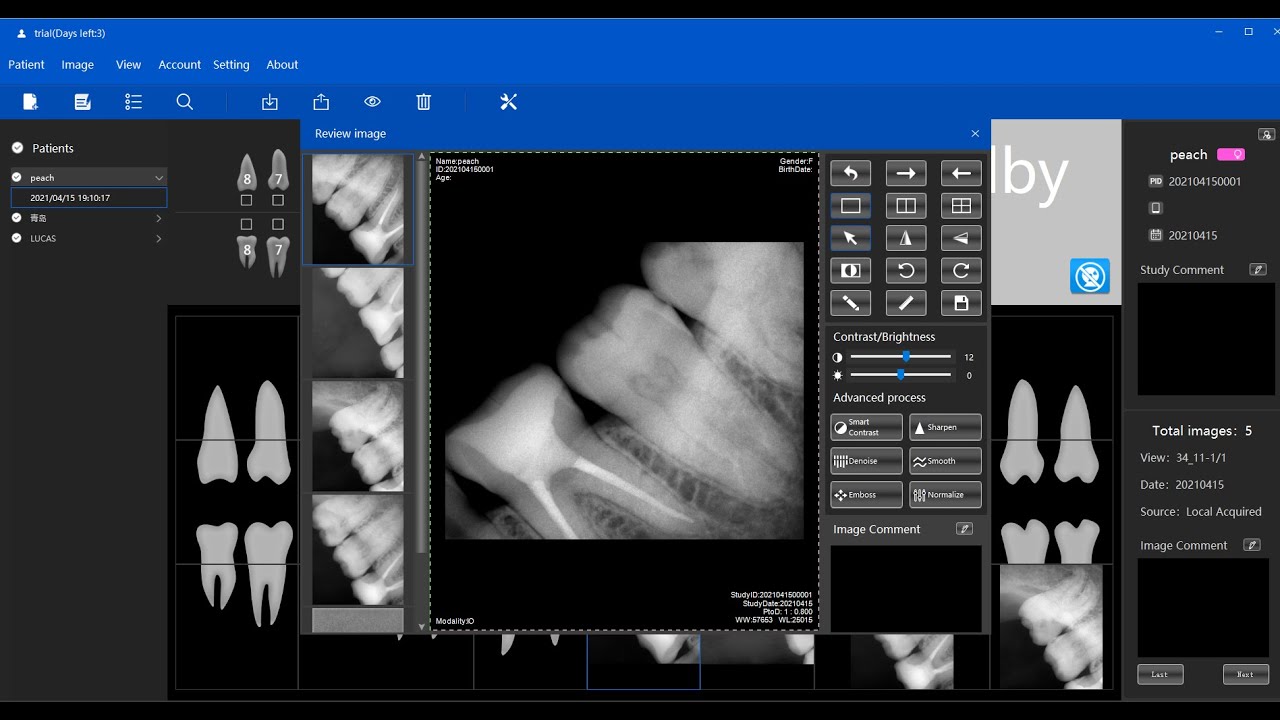Select the arrow pointer tool
The height and width of the screenshot is (720, 1280).
pyautogui.click(x=850, y=238)
